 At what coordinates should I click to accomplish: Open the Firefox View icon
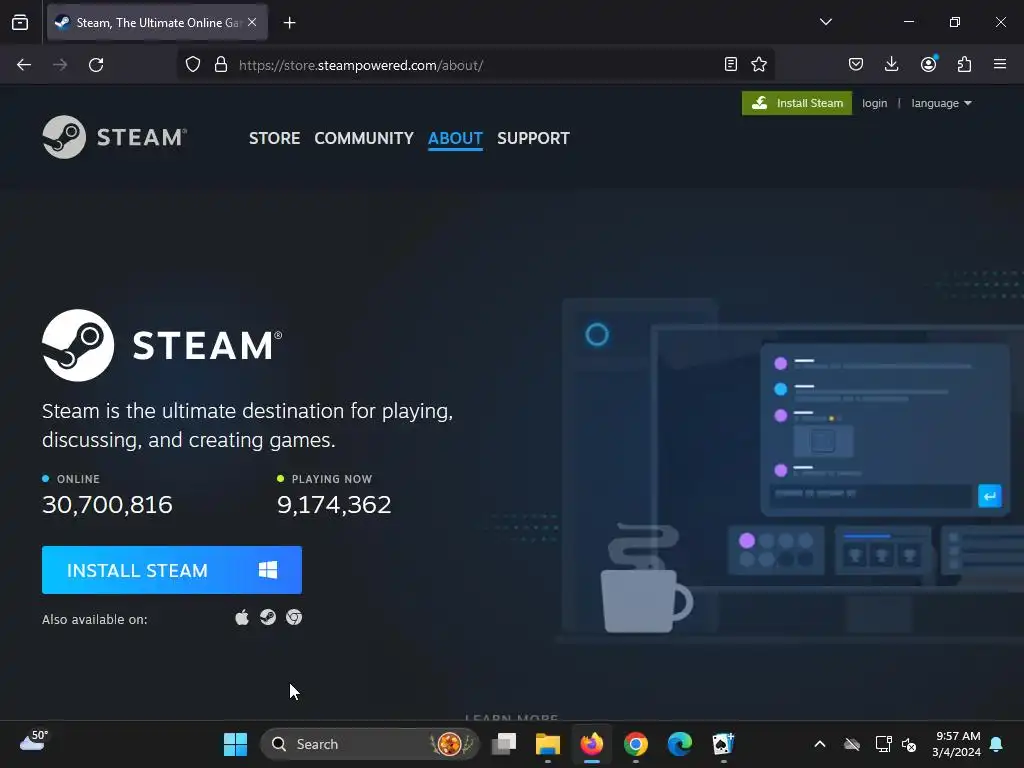pos(20,23)
